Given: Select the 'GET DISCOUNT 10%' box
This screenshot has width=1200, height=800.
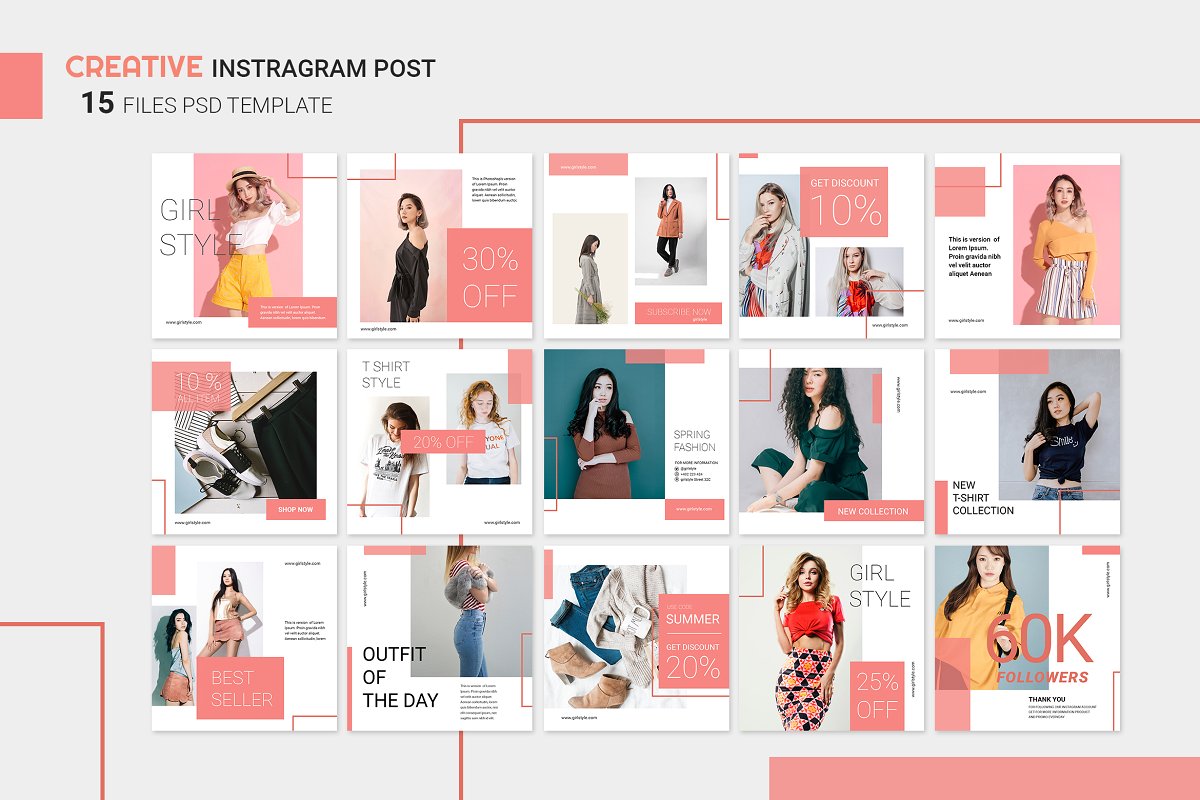Looking at the screenshot, I should 844,202.
